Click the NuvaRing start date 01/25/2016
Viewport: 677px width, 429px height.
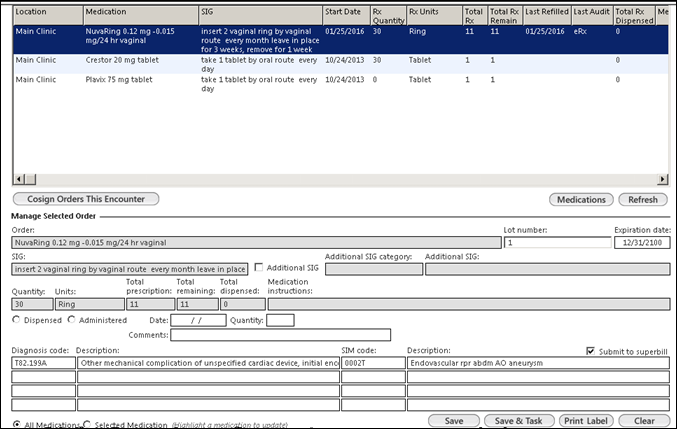coord(345,32)
